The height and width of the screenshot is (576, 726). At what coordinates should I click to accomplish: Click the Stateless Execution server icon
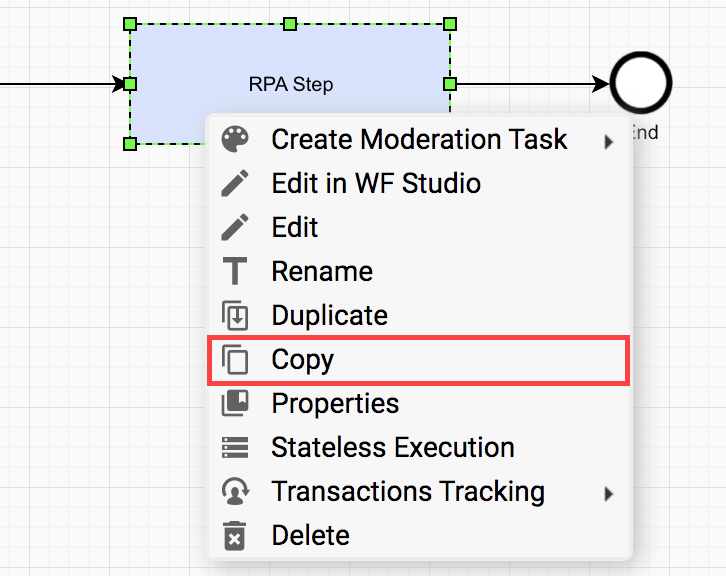(235, 447)
